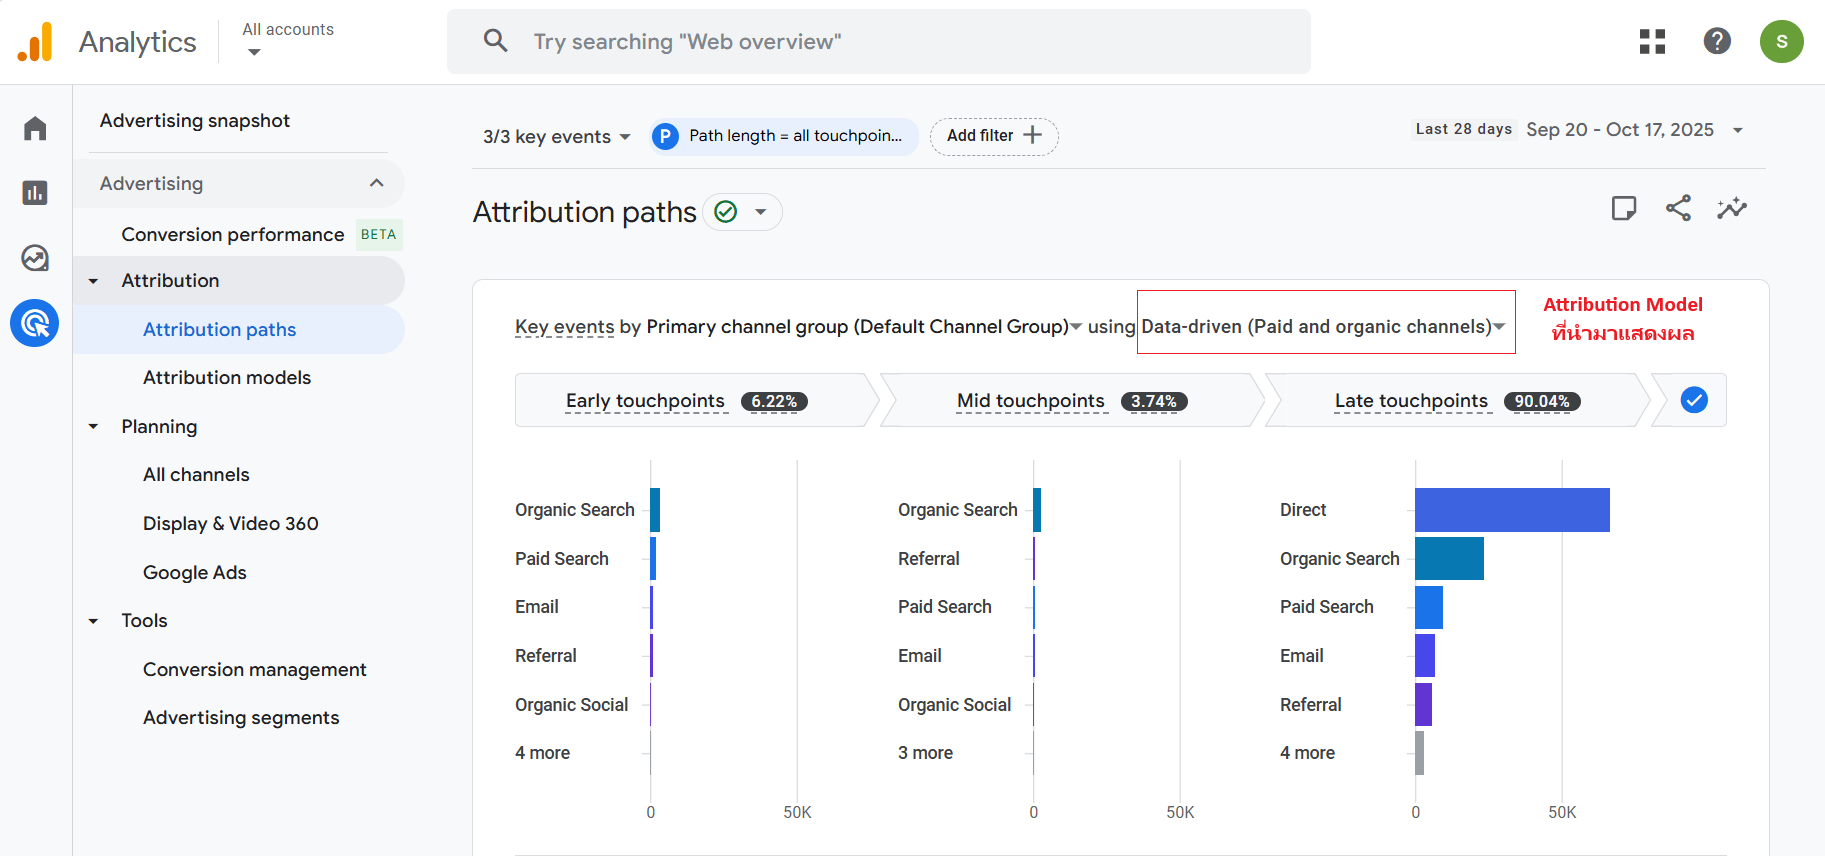1825x856 pixels.
Task: Open the Reports bar-chart icon
Action: coord(35,193)
